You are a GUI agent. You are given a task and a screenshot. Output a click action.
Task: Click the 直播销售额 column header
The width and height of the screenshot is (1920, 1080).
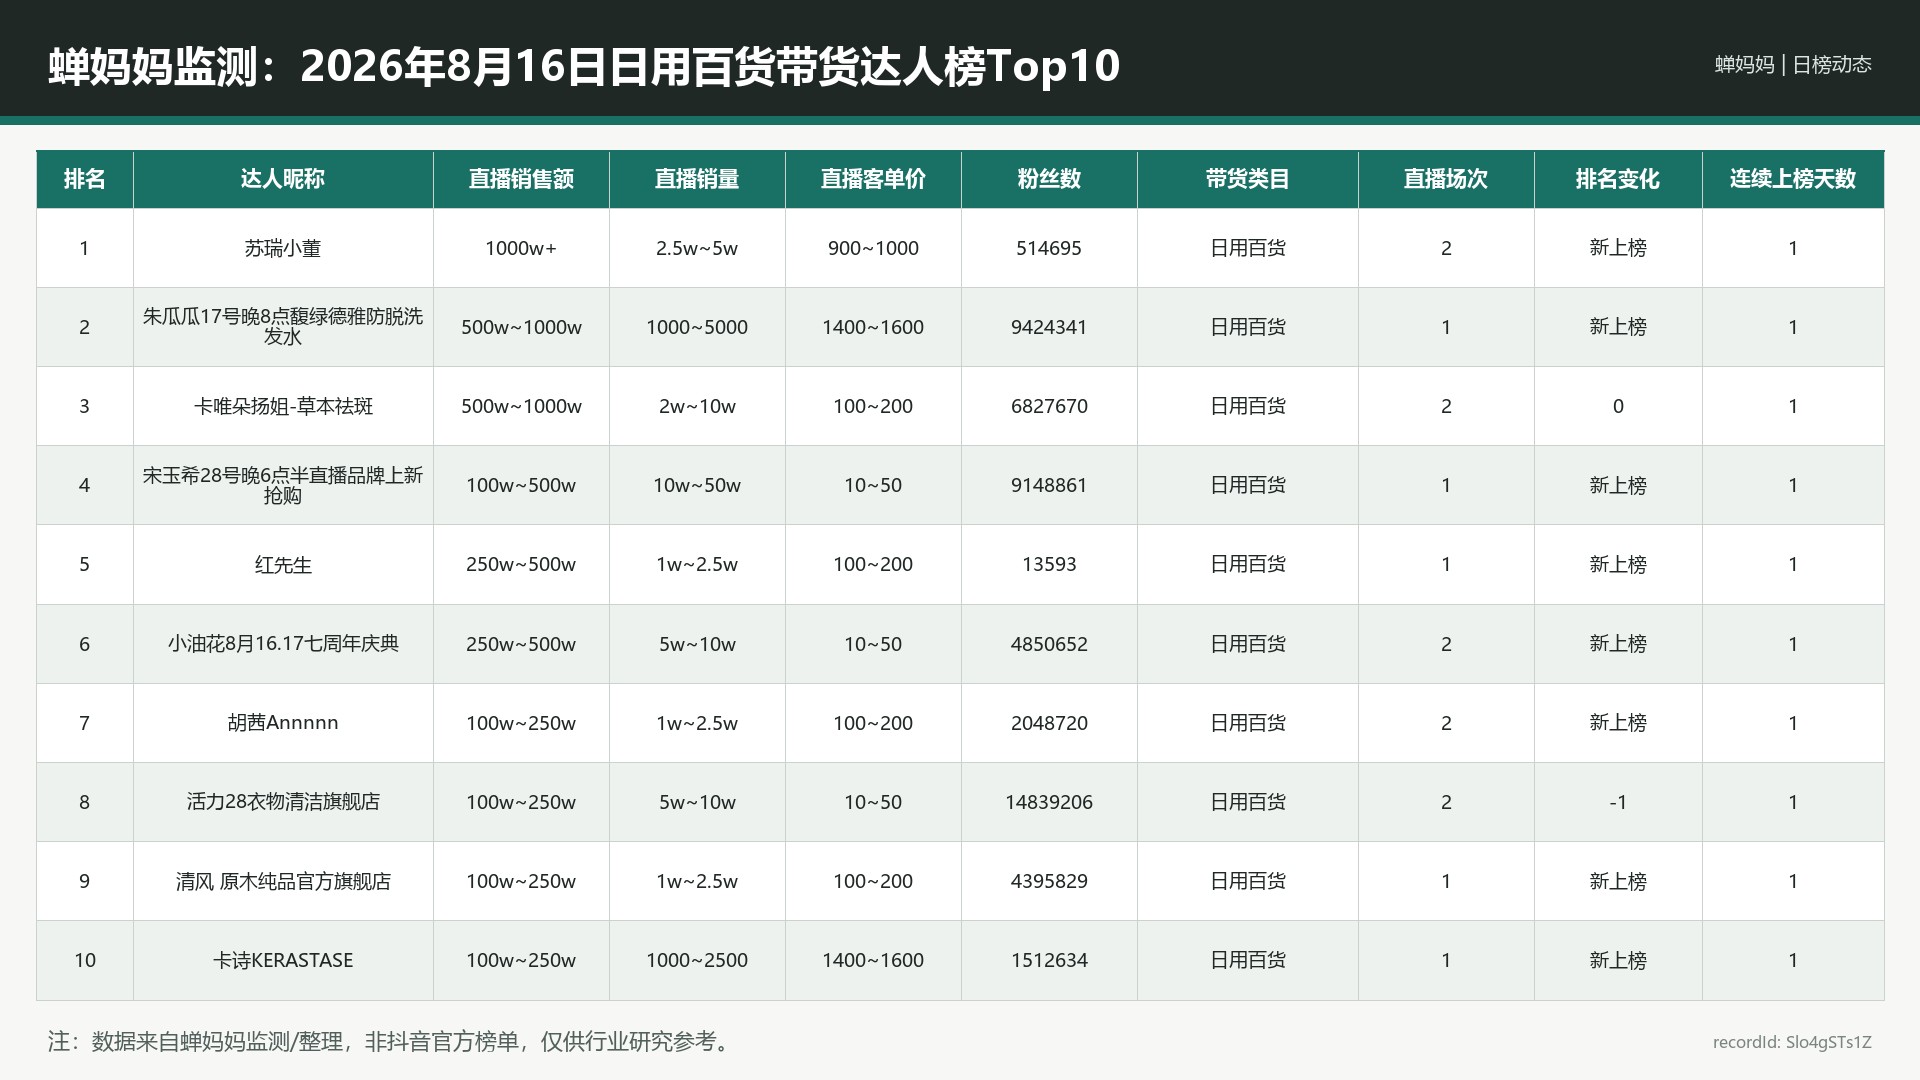pos(521,179)
